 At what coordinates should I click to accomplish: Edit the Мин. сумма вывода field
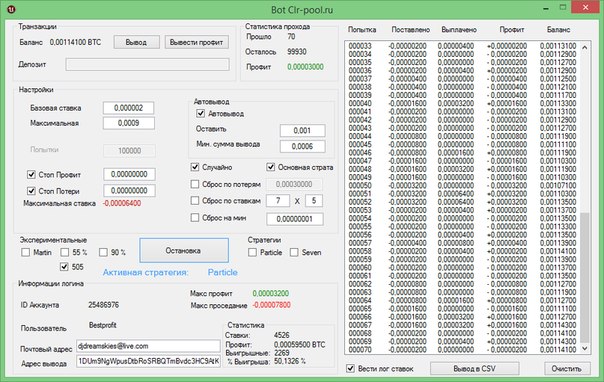pyautogui.click(x=302, y=146)
